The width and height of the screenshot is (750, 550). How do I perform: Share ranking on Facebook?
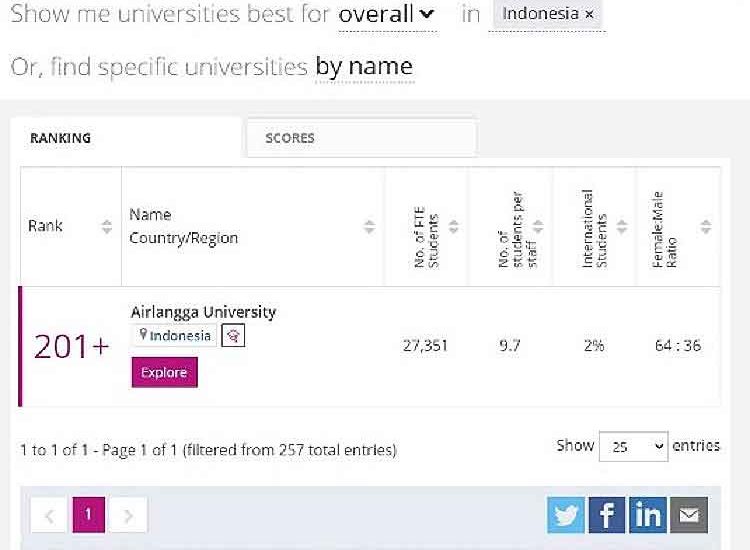pos(607,515)
